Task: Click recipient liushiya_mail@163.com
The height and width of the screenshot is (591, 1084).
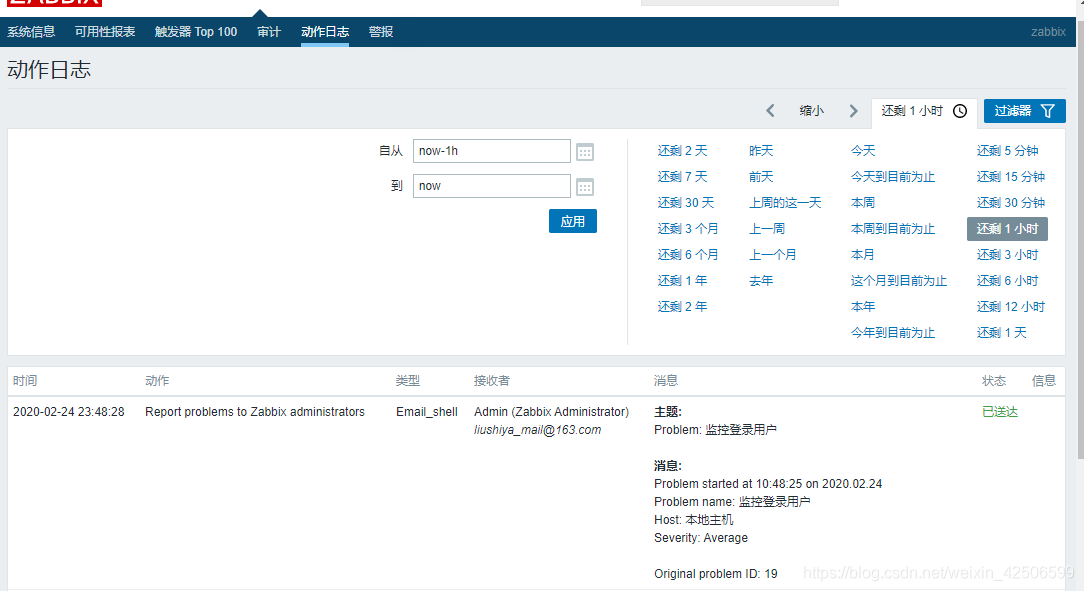Action: [x=537, y=430]
